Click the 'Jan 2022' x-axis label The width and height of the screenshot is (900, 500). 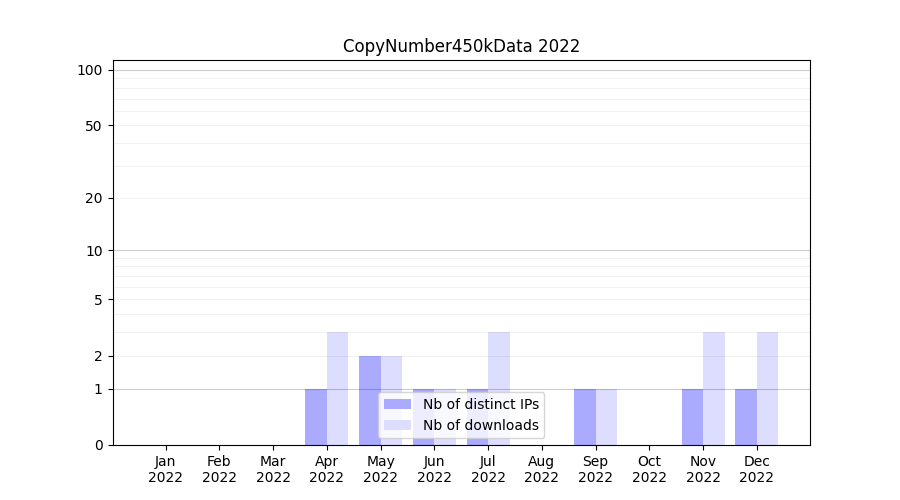click(166, 469)
